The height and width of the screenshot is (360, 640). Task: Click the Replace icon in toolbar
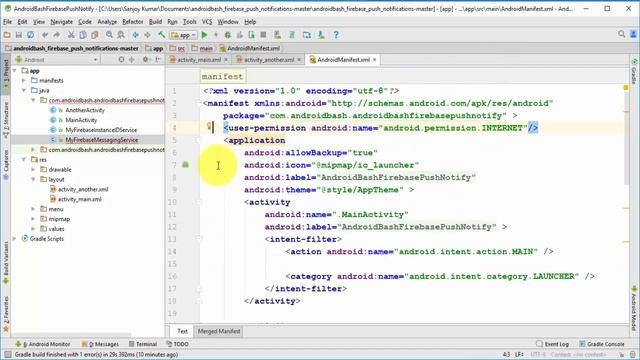121,35
